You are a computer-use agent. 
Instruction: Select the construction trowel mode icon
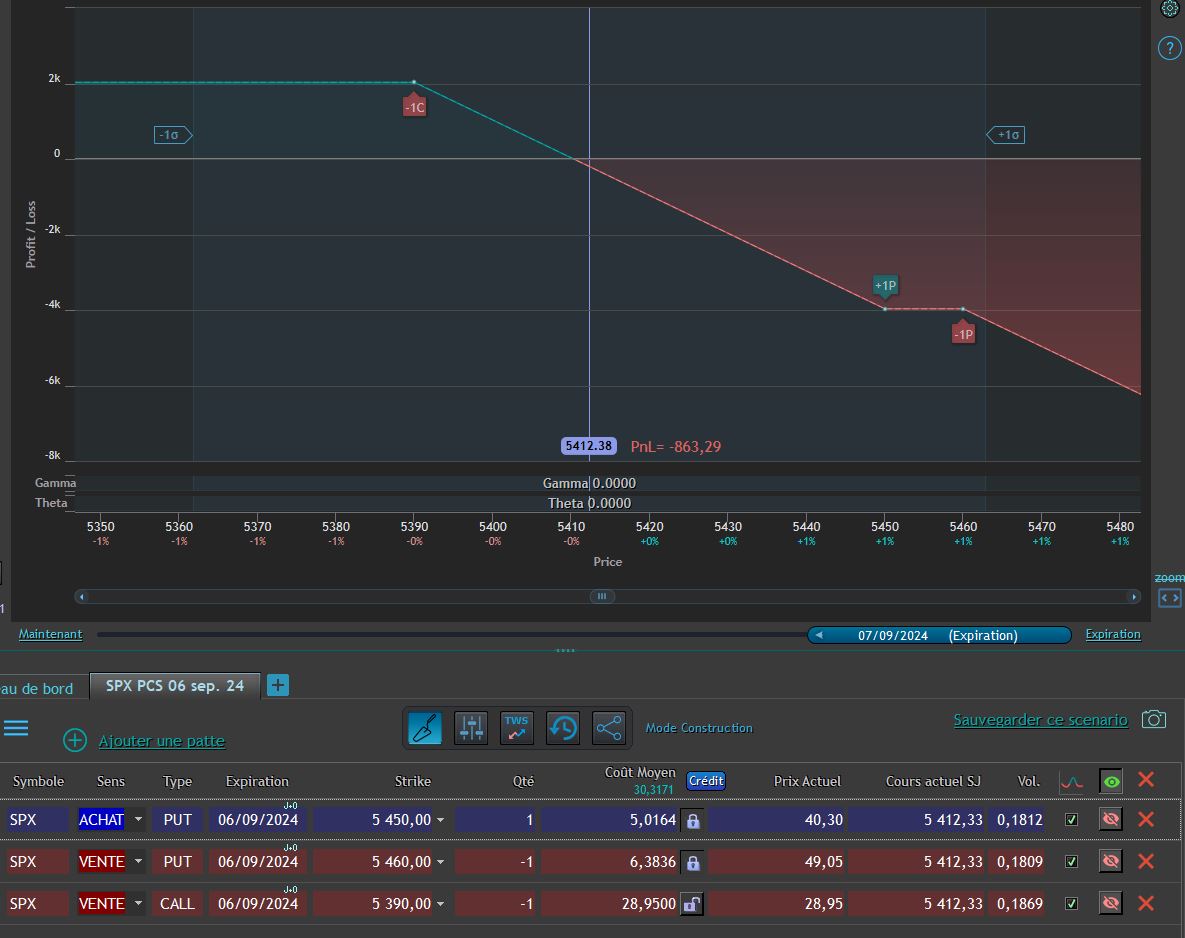(425, 728)
